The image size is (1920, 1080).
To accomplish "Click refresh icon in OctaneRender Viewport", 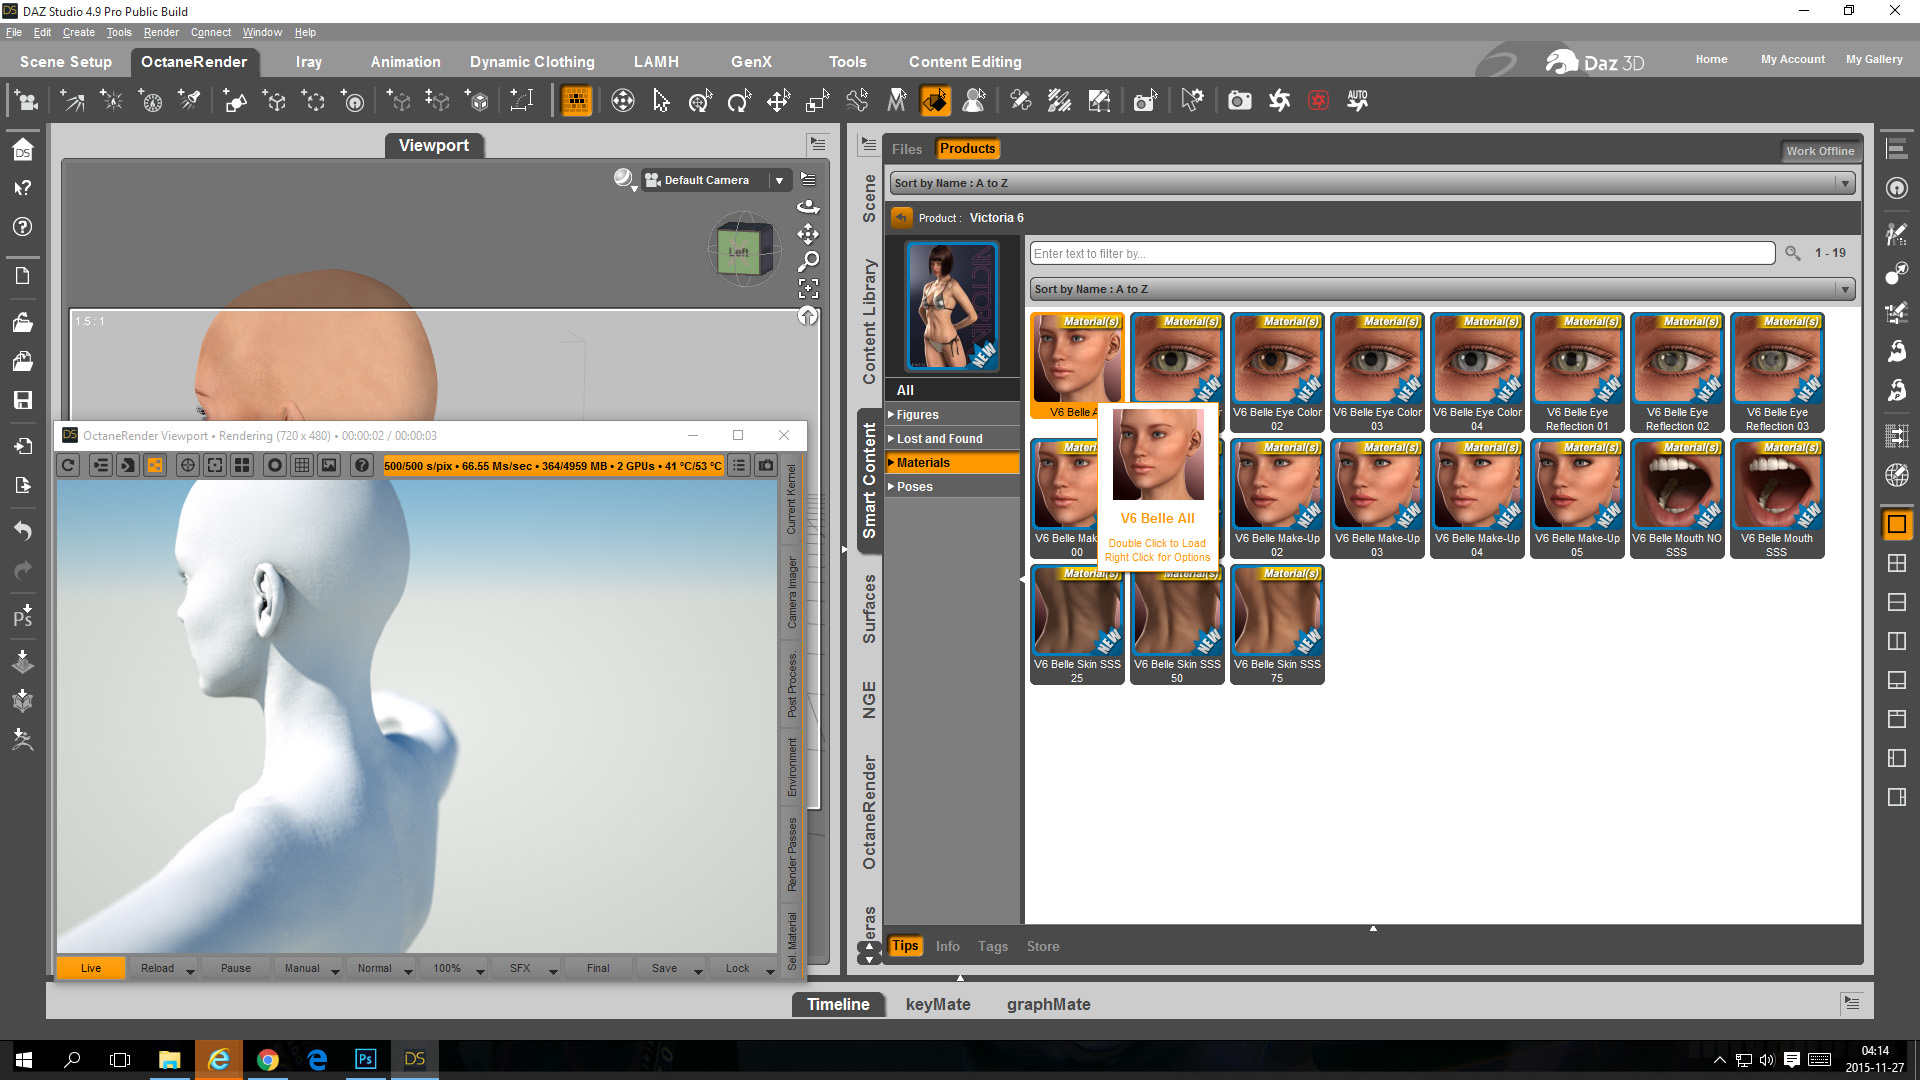I will pyautogui.click(x=68, y=465).
